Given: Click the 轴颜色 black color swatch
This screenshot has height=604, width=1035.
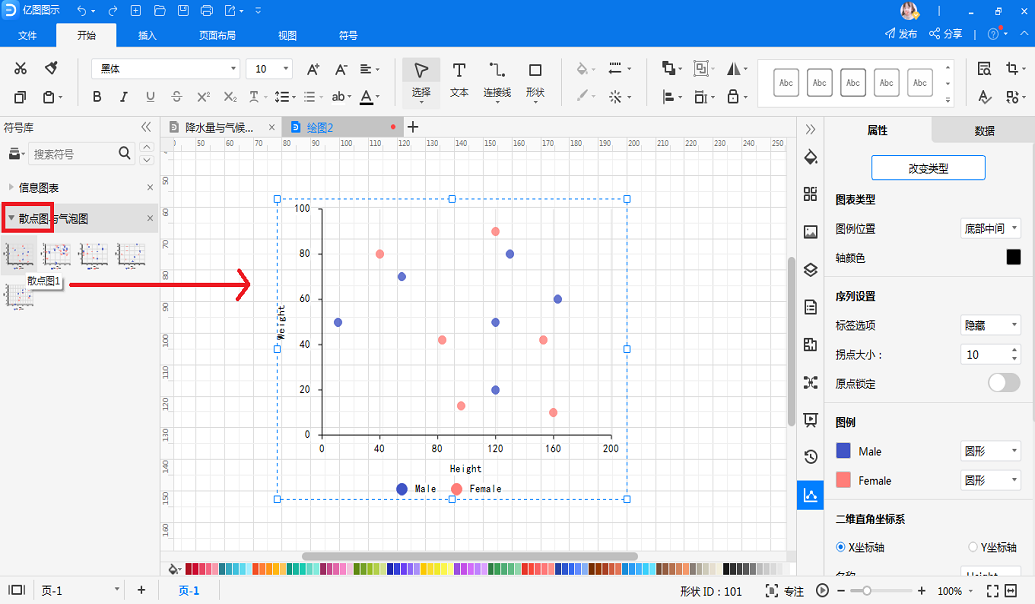Looking at the screenshot, I should pos(1013,257).
